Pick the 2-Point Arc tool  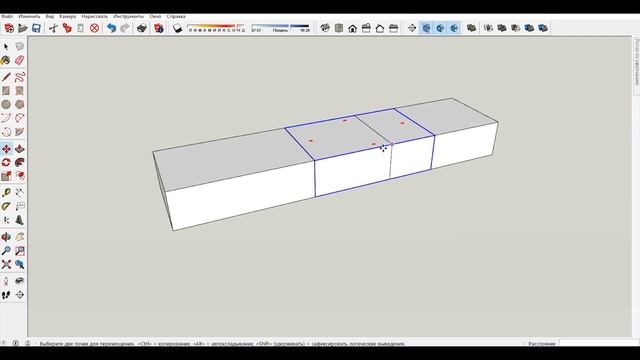coord(19,118)
